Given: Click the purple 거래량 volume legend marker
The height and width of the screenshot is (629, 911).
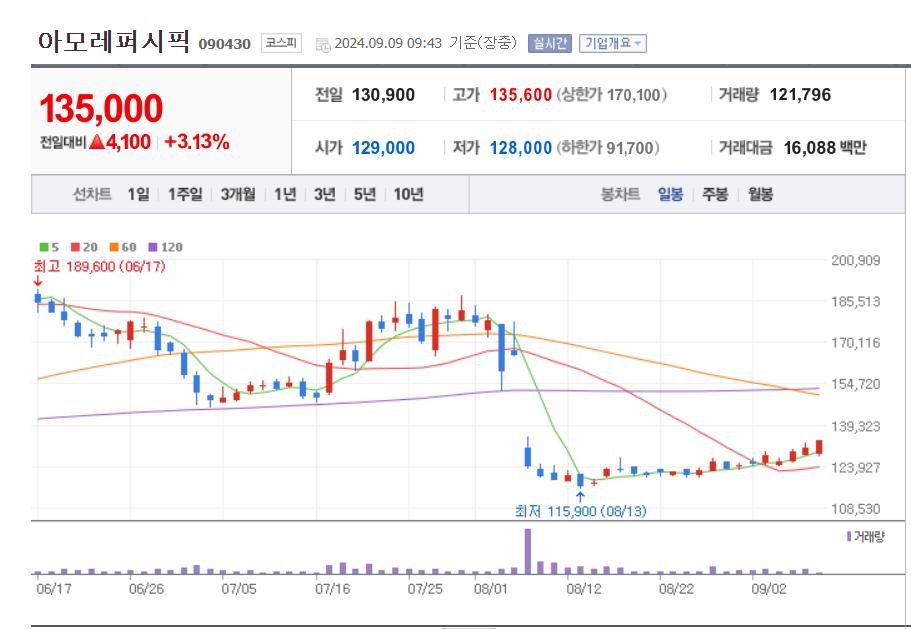Looking at the screenshot, I should click(849, 536).
